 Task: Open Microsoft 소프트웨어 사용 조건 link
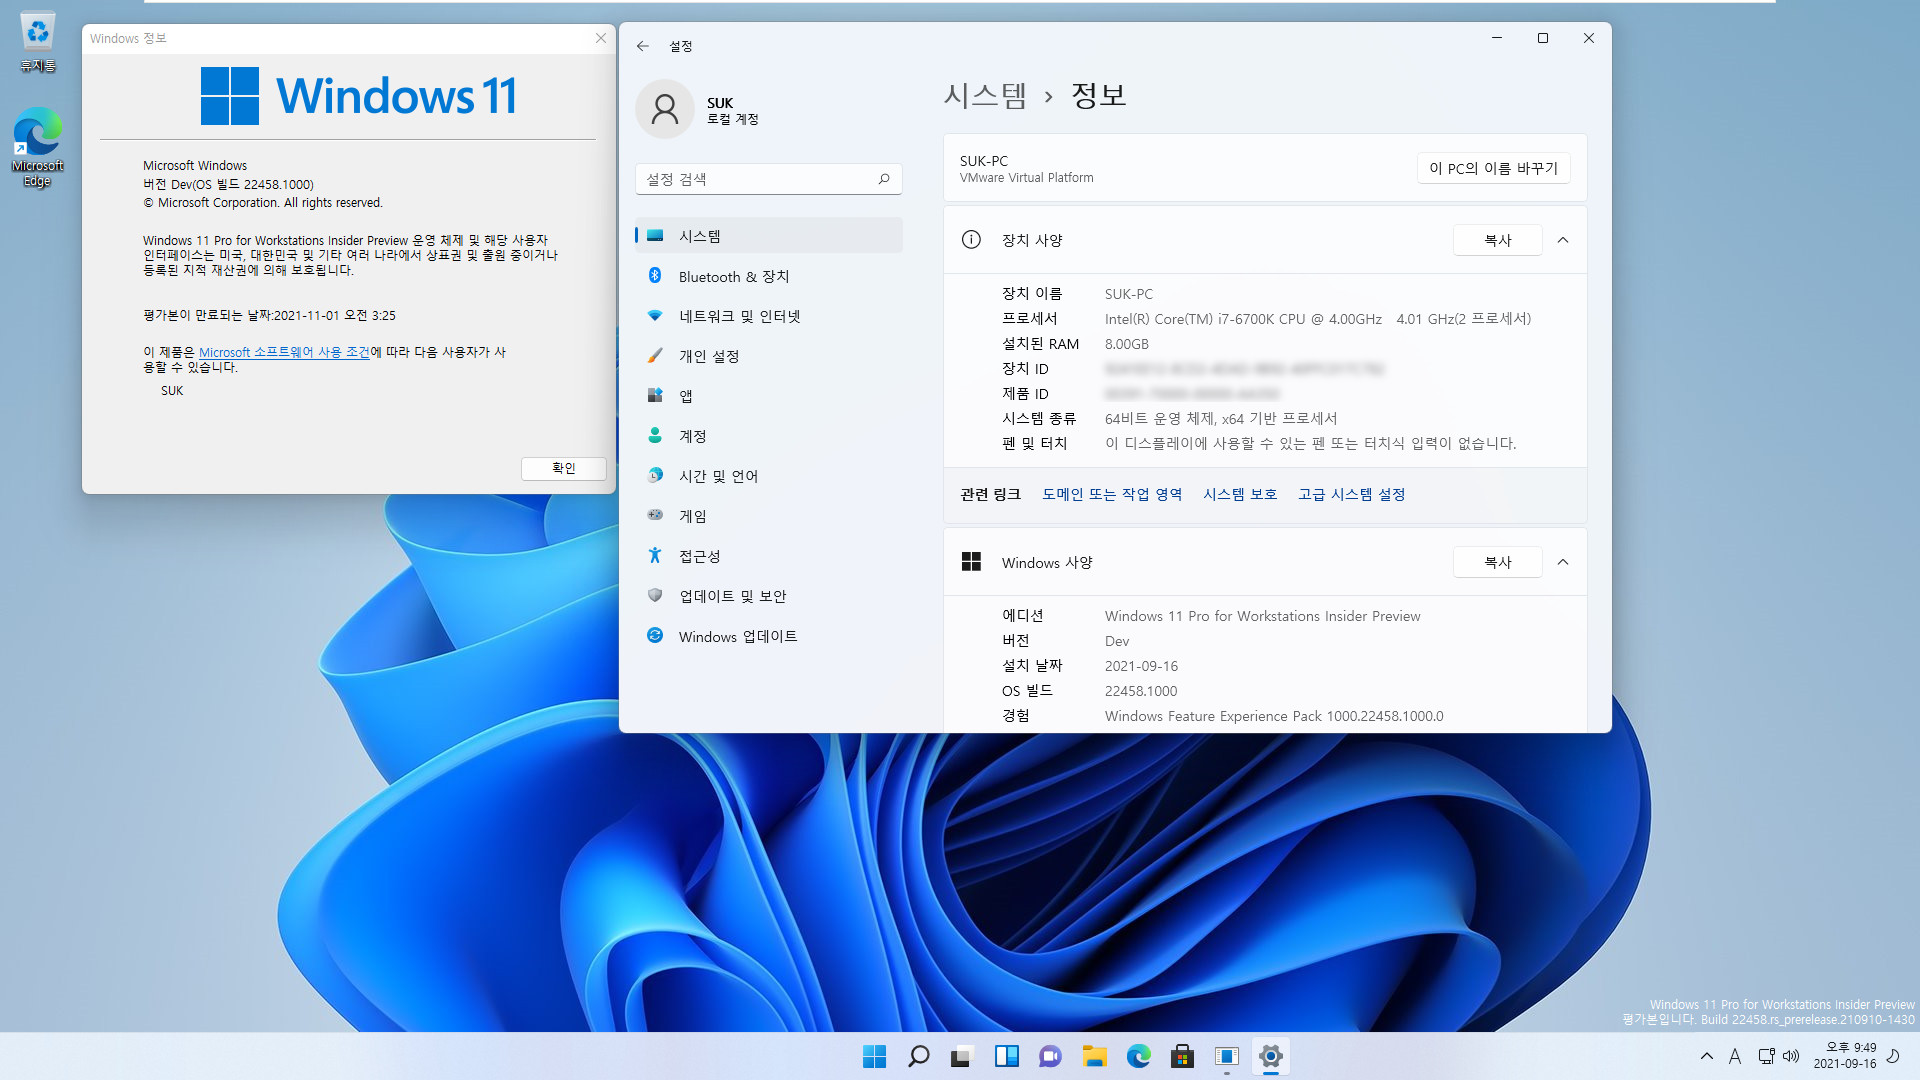(284, 352)
